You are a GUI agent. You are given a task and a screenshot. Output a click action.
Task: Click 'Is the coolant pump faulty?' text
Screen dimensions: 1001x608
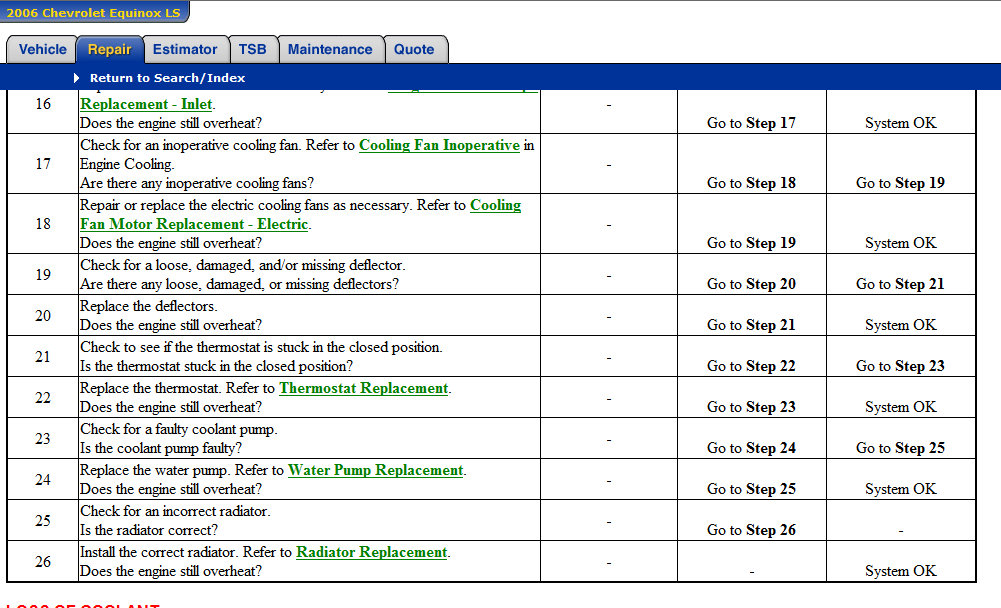point(162,448)
